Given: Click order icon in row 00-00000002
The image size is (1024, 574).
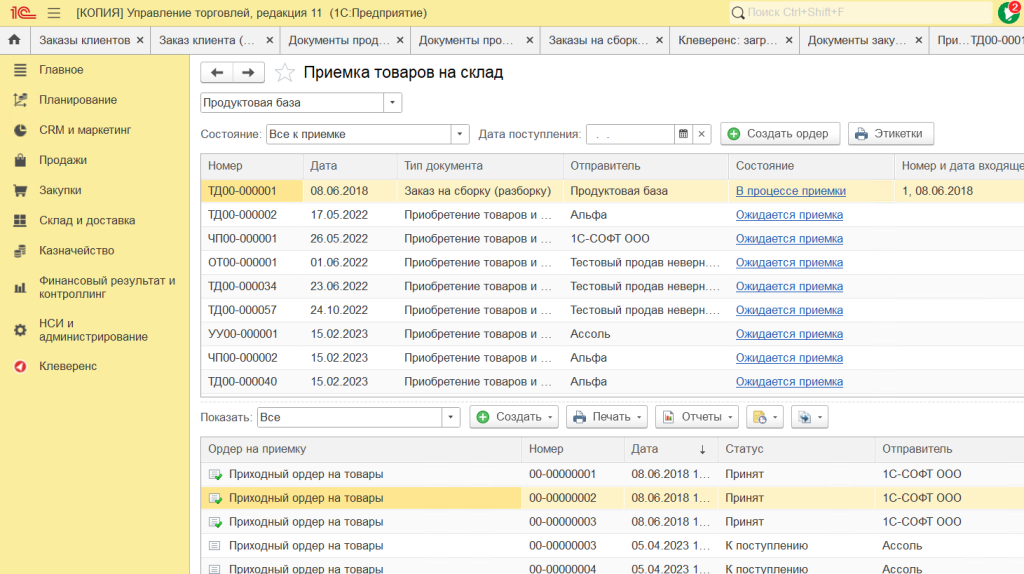Looking at the screenshot, I should (x=215, y=498).
